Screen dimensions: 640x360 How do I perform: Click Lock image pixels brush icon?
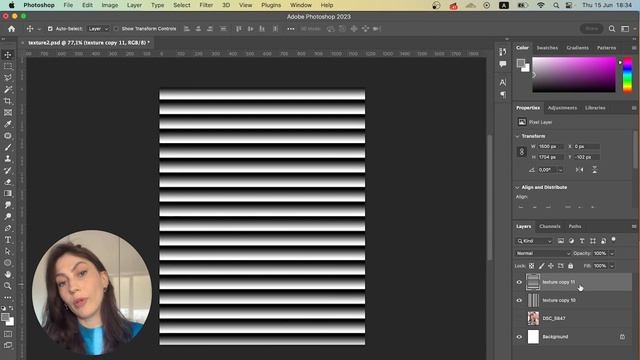tap(541, 266)
